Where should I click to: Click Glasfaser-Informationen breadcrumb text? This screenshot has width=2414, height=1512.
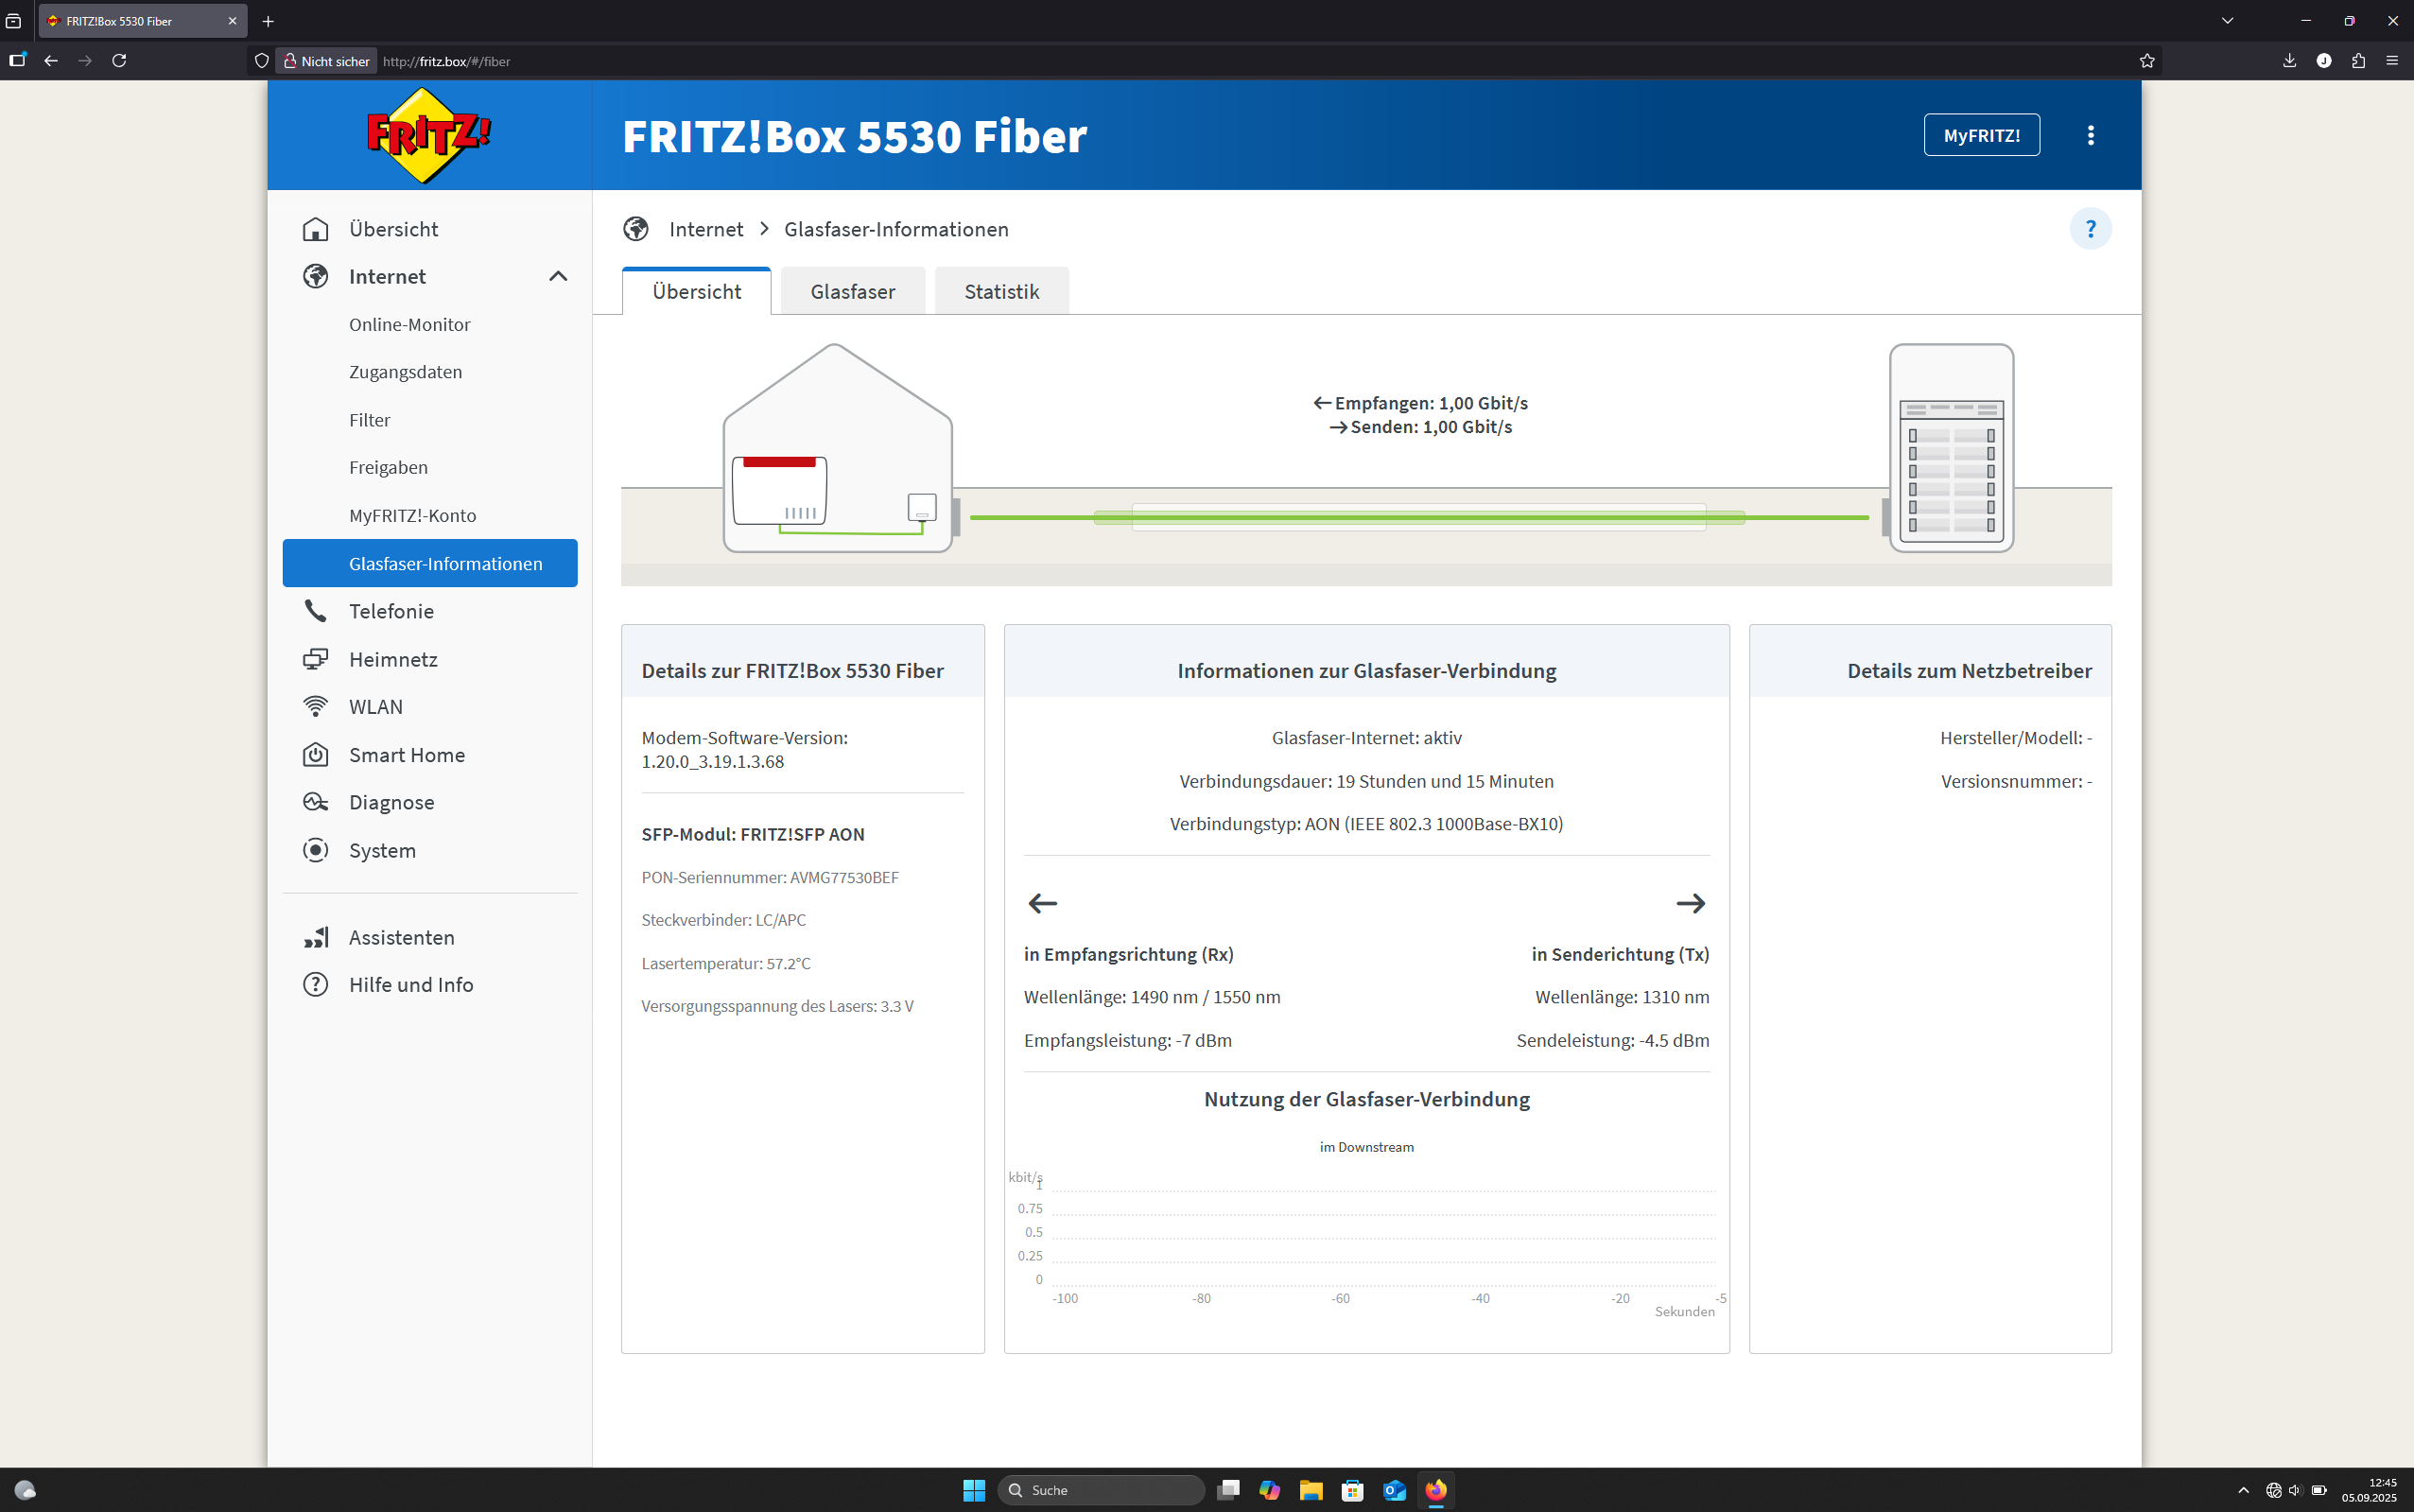896,229
